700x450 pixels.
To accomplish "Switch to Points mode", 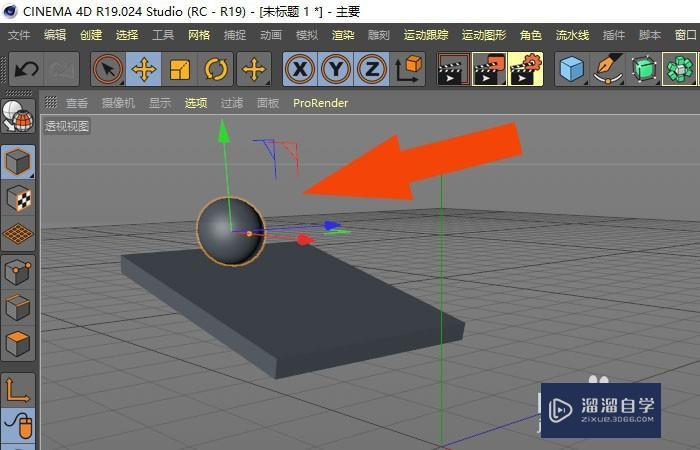I will pyautogui.click(x=18, y=272).
